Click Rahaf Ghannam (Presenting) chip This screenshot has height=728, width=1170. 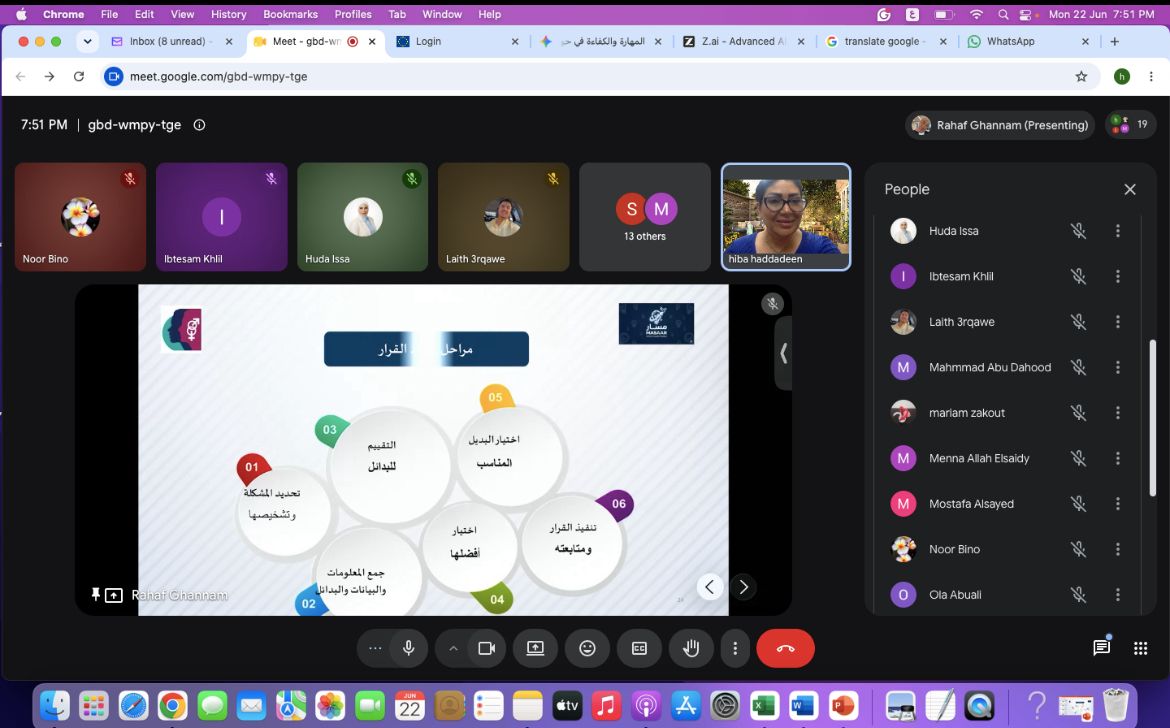pos(1000,125)
